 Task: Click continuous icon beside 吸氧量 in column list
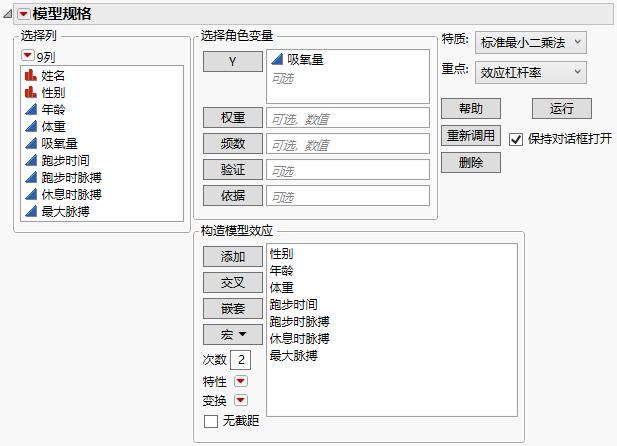(x=31, y=143)
